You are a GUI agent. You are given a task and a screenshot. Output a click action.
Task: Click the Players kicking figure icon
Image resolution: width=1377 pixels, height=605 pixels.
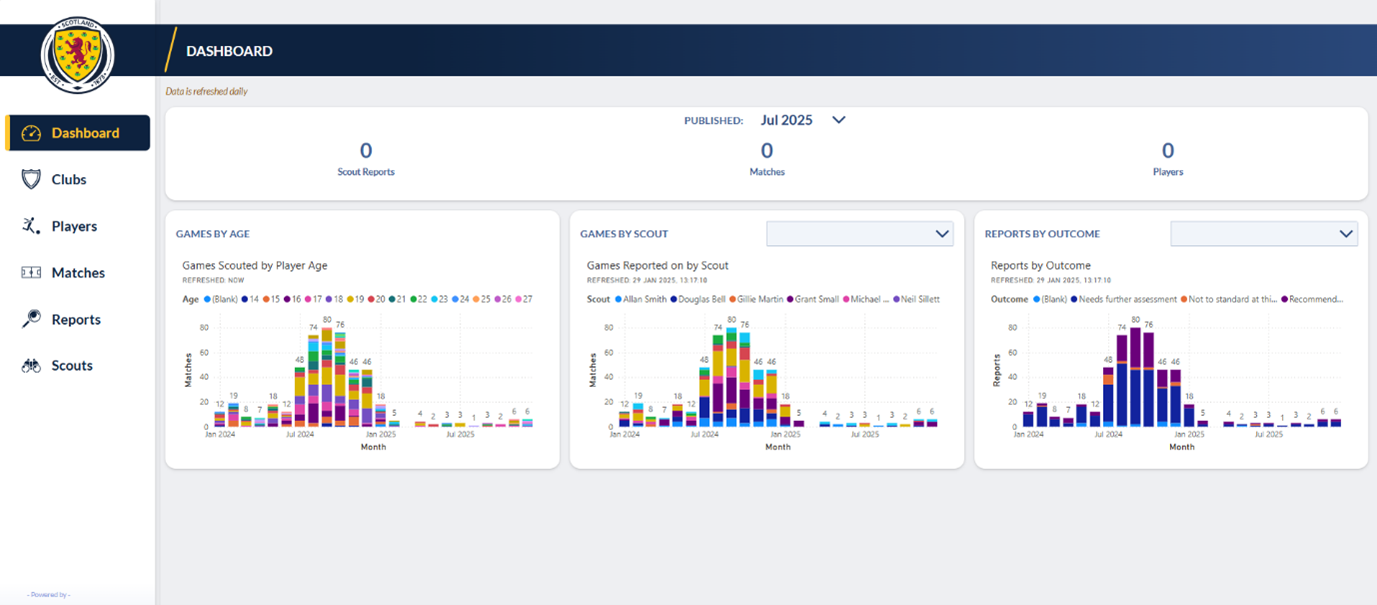tap(31, 226)
